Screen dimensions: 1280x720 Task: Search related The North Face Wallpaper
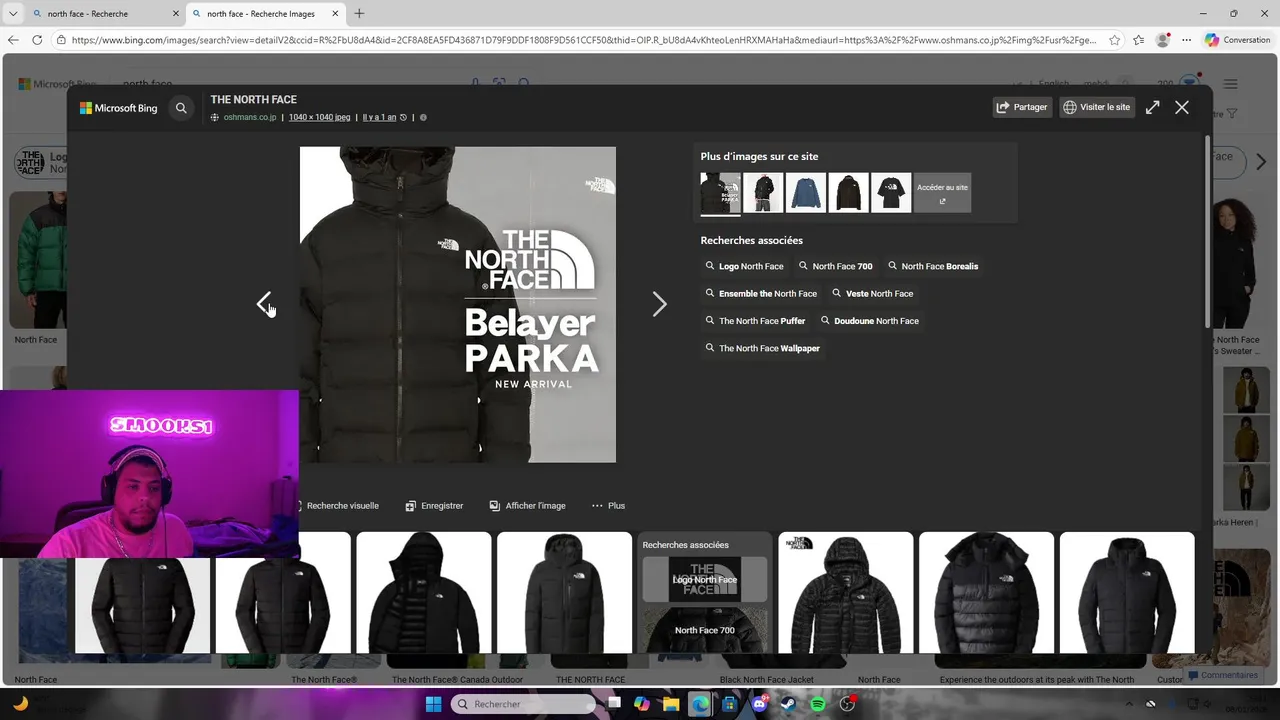pos(762,348)
